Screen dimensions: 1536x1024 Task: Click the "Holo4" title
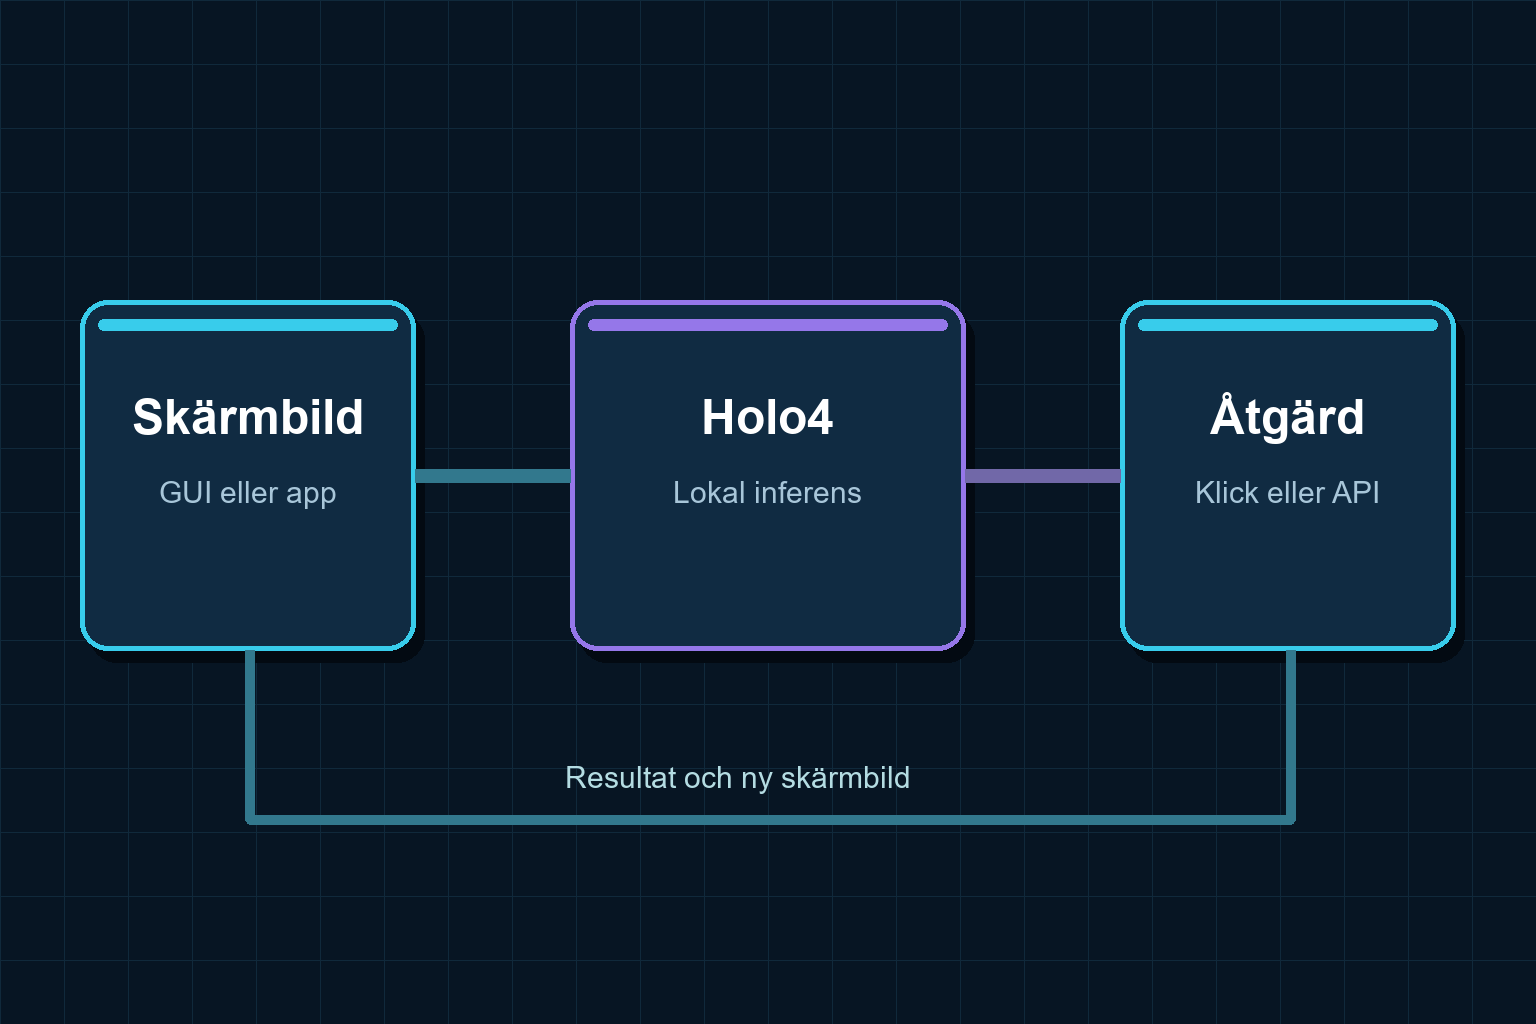pyautogui.click(x=767, y=417)
